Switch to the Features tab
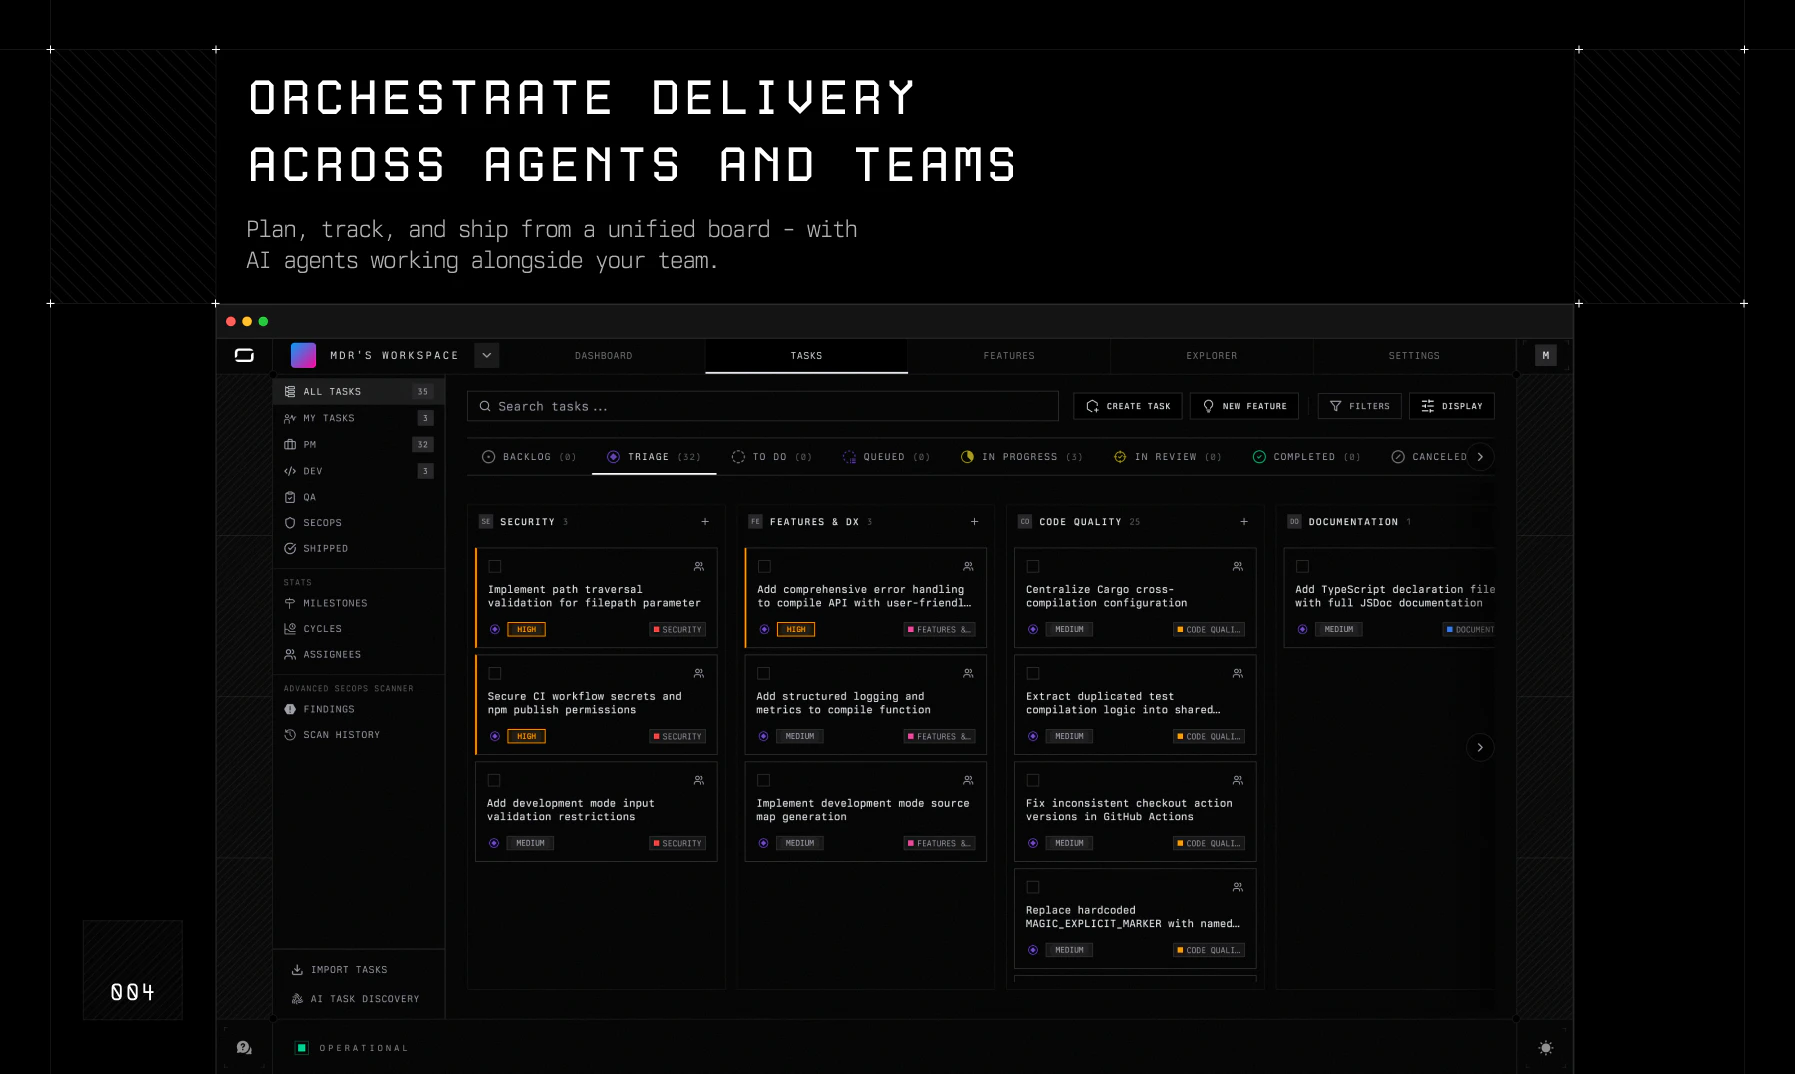 (x=1009, y=355)
